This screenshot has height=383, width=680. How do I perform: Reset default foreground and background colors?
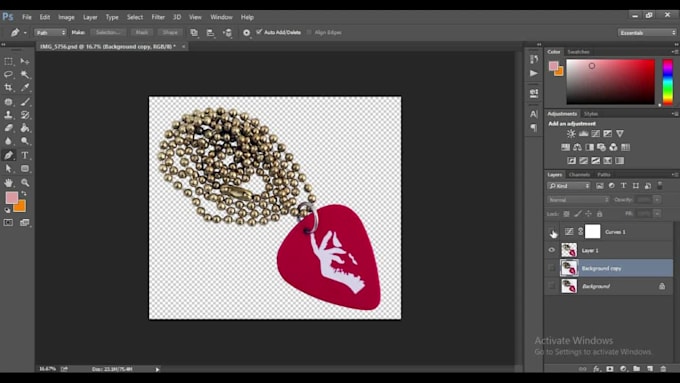click(7, 210)
